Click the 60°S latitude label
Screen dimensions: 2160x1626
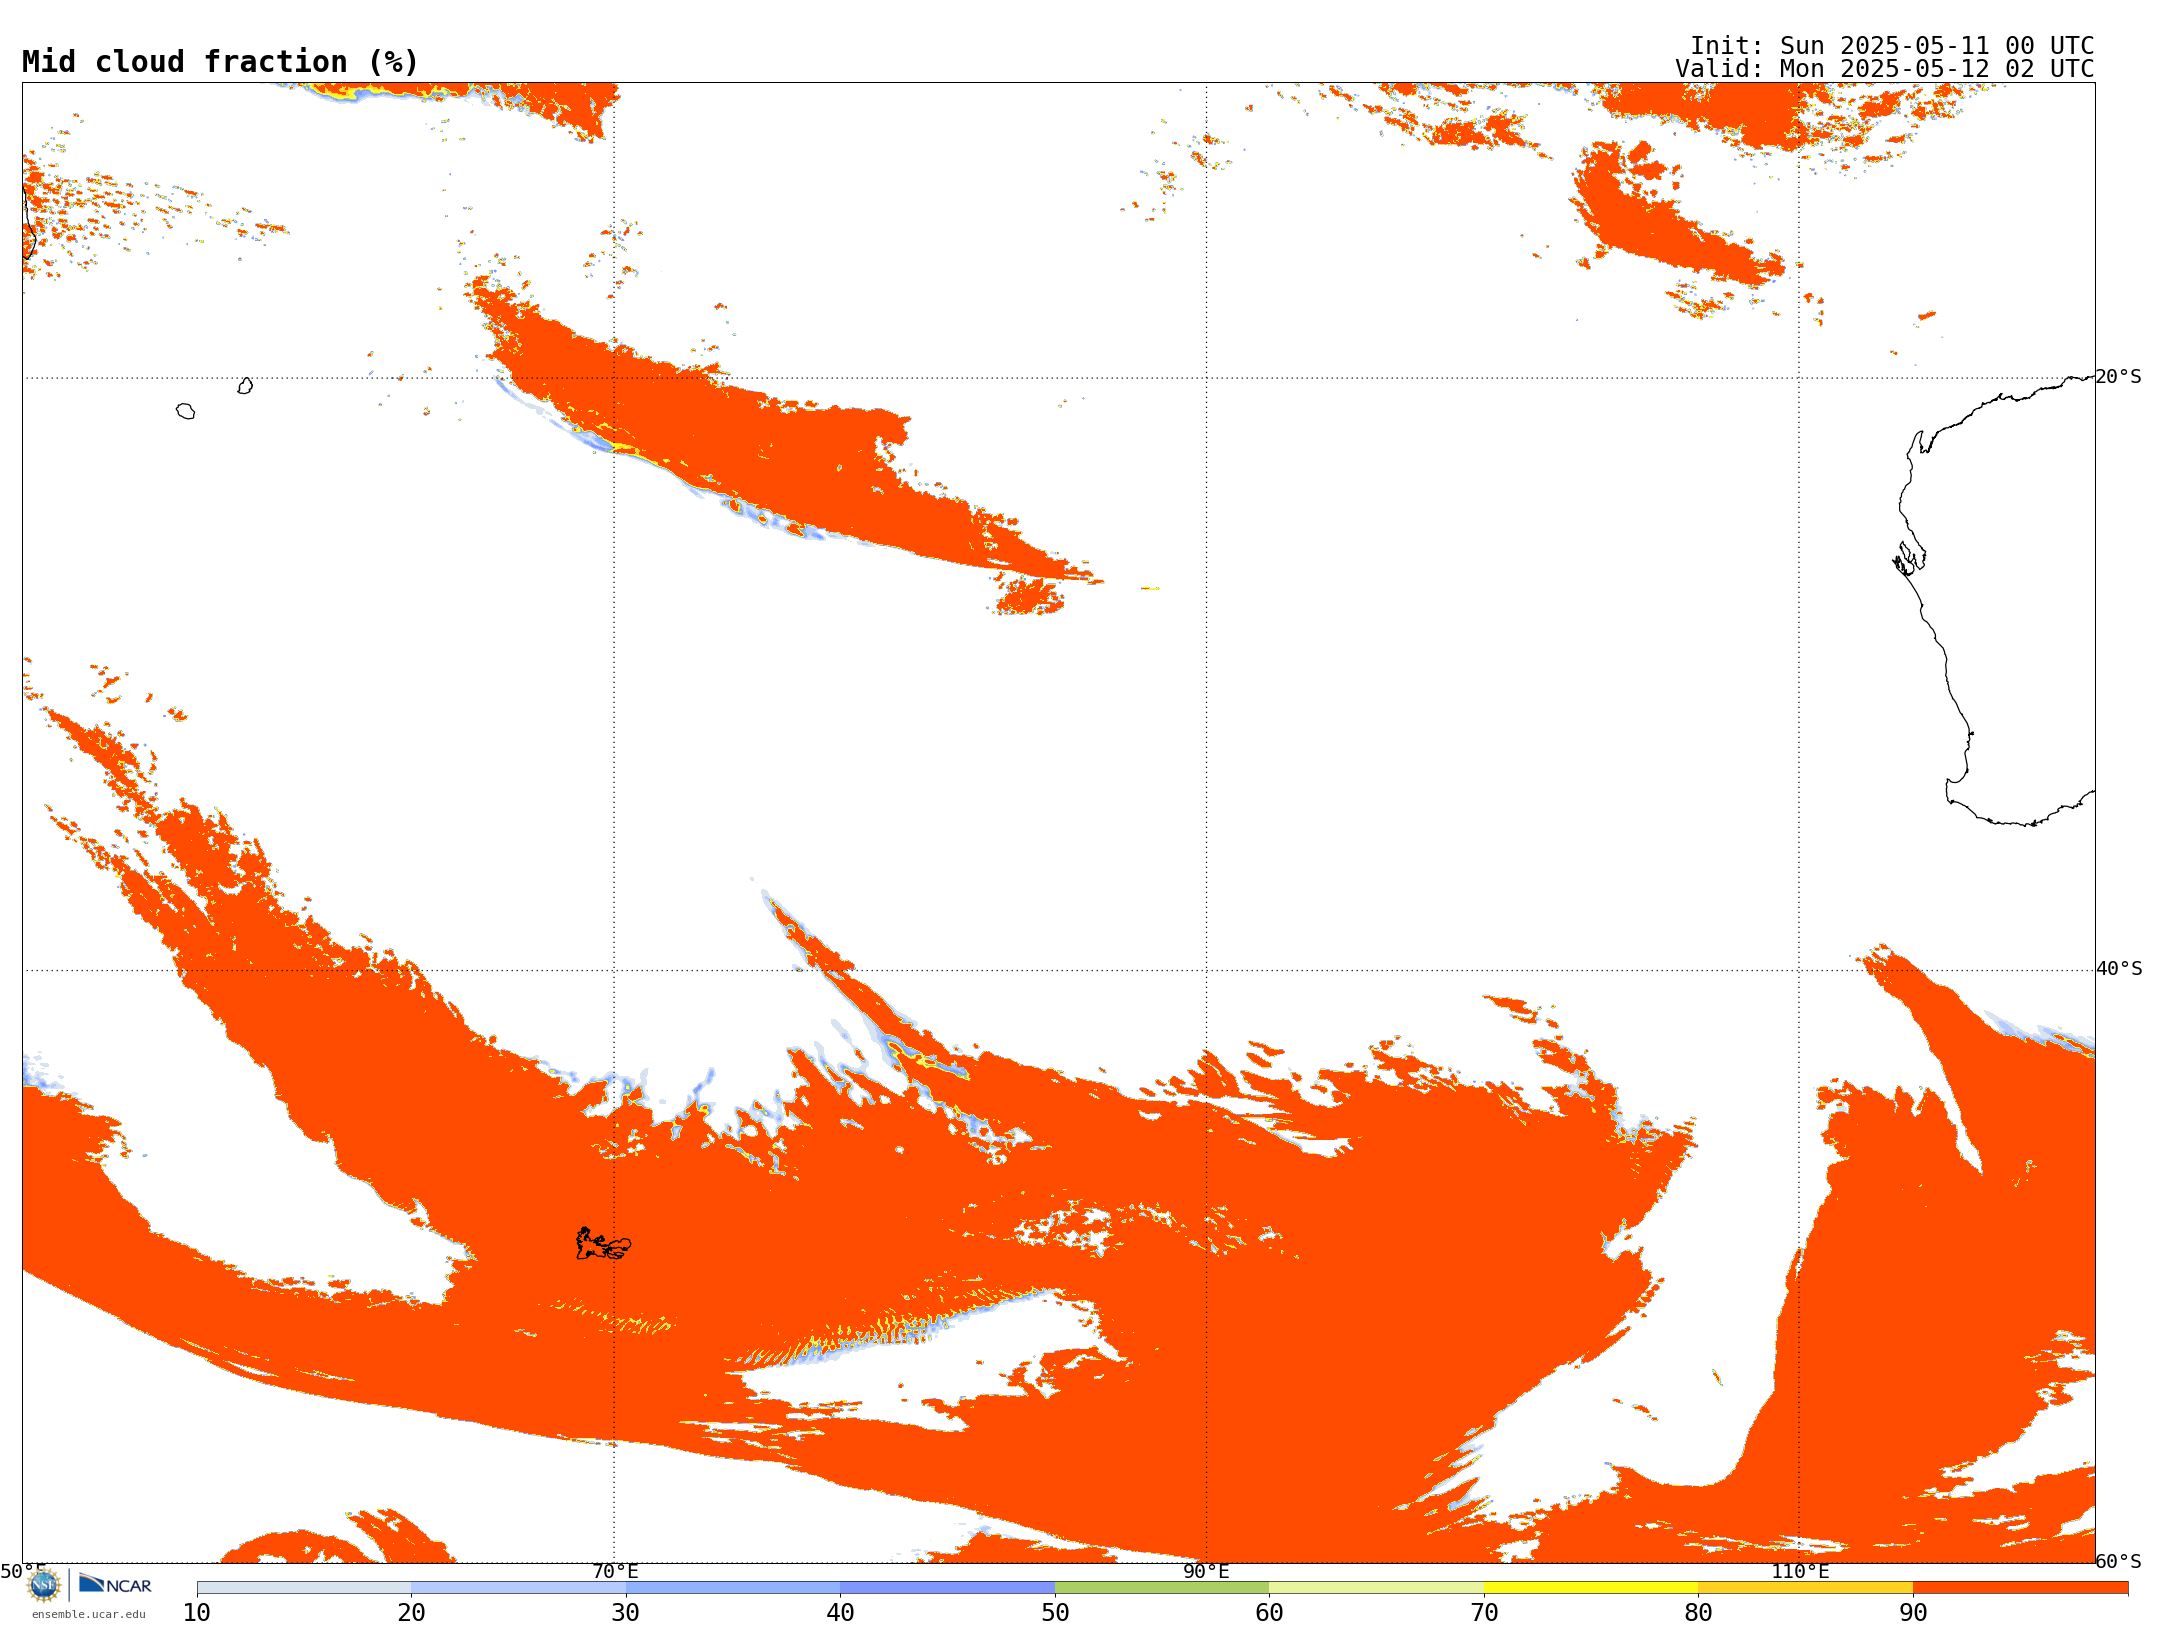click(x=2119, y=1561)
